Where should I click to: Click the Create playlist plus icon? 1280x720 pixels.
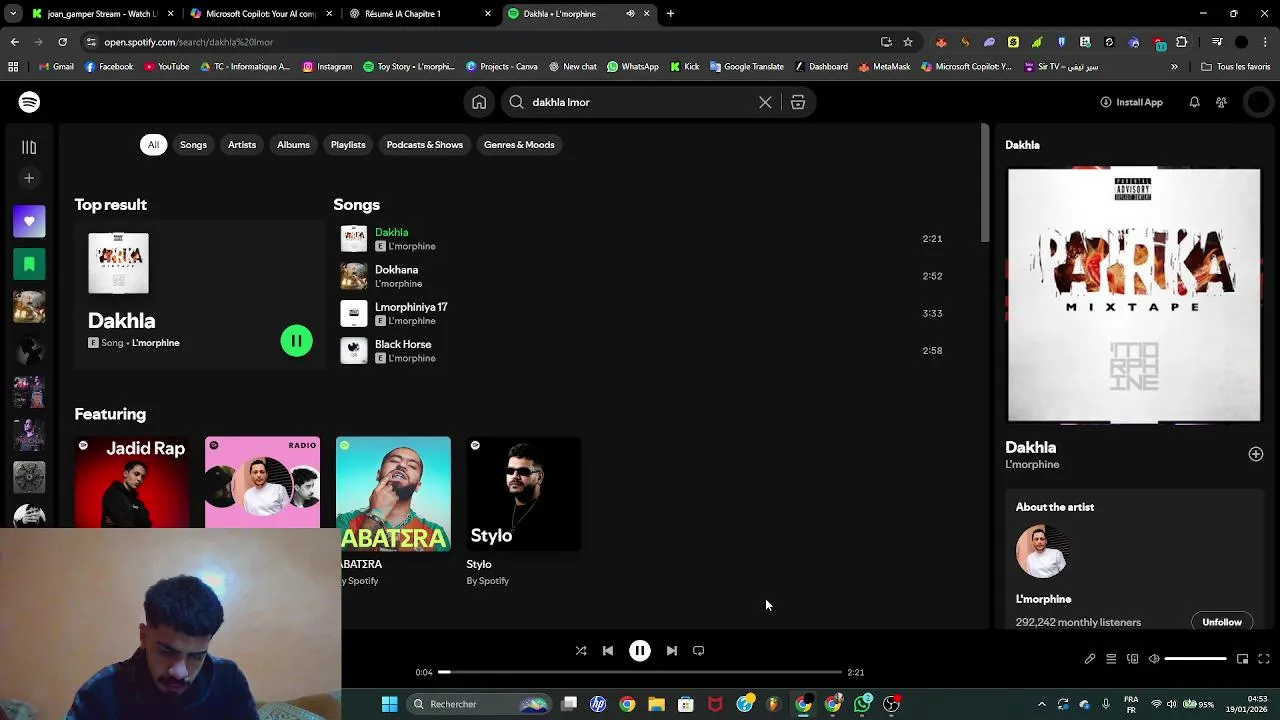click(x=29, y=178)
